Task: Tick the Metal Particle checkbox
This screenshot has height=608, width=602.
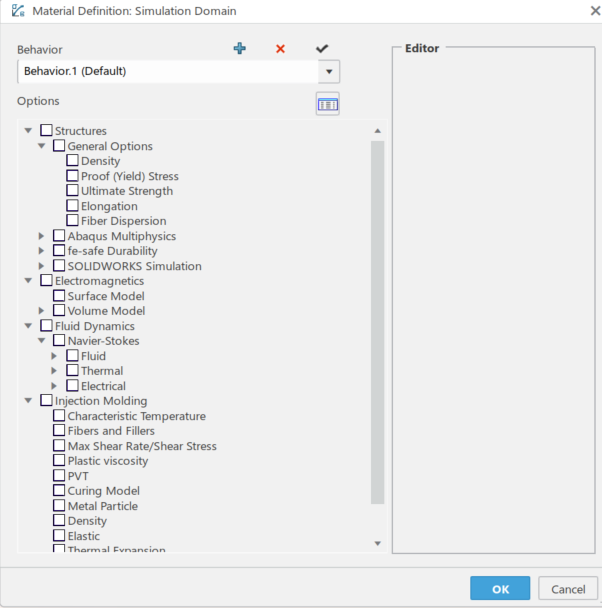Action: (x=59, y=505)
